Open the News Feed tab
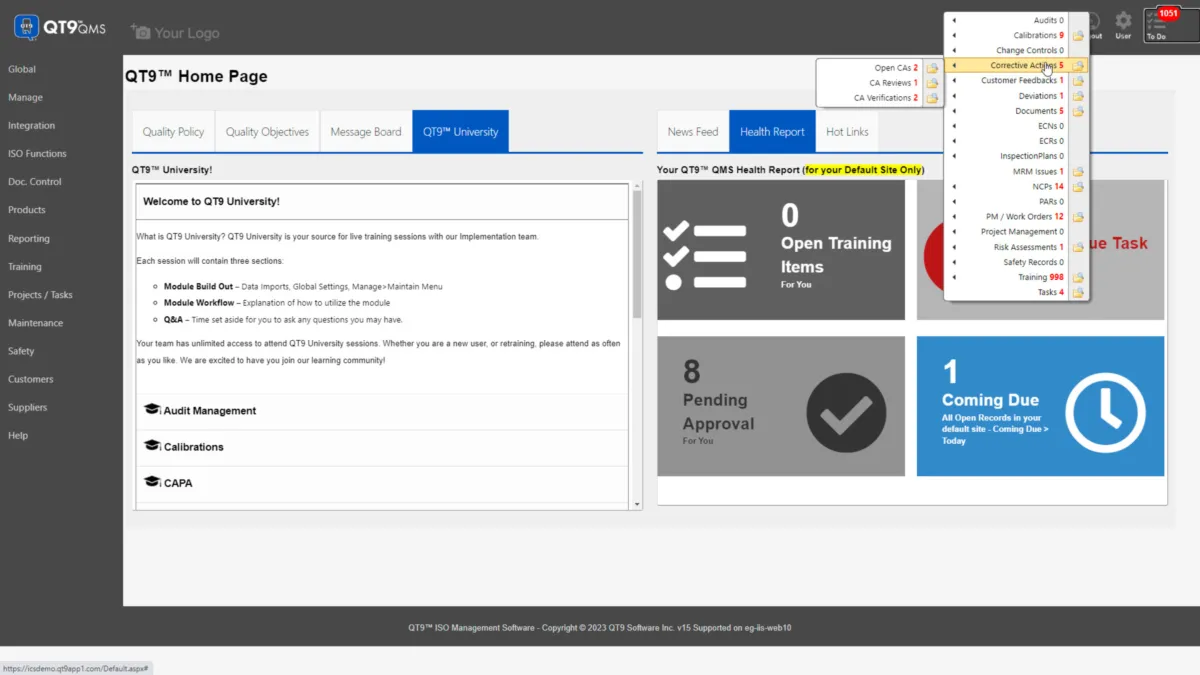This screenshot has height=675, width=1200. 692,132
